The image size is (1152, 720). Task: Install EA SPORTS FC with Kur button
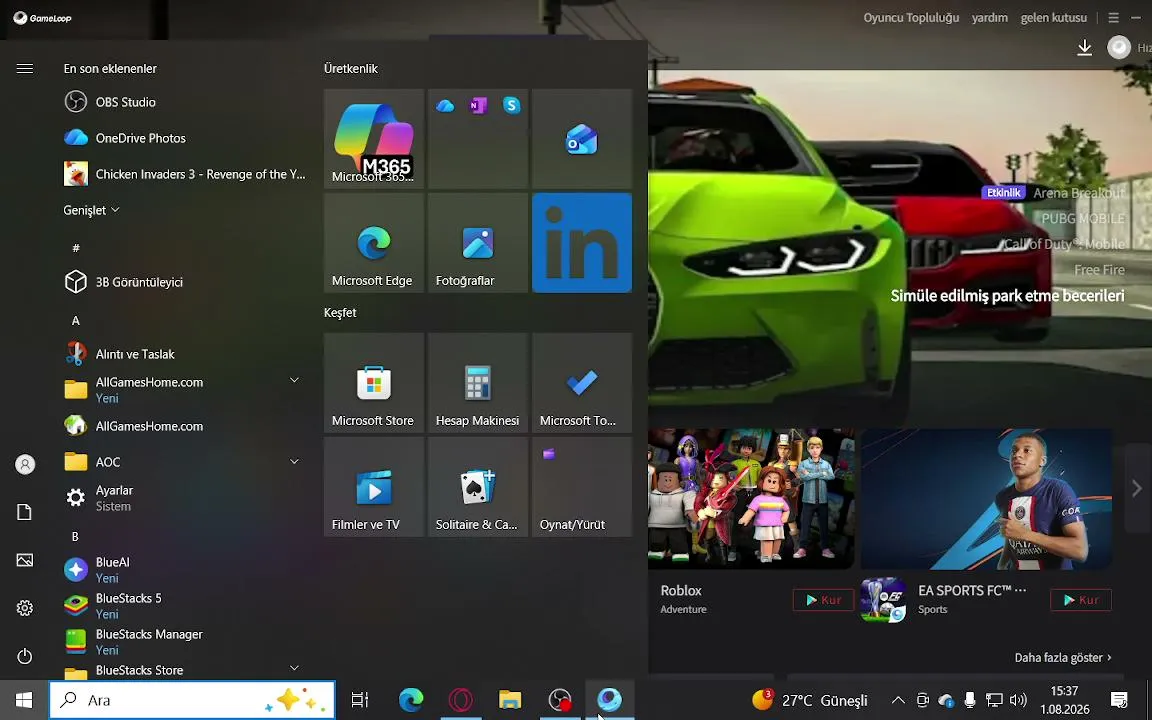[x=1081, y=600]
